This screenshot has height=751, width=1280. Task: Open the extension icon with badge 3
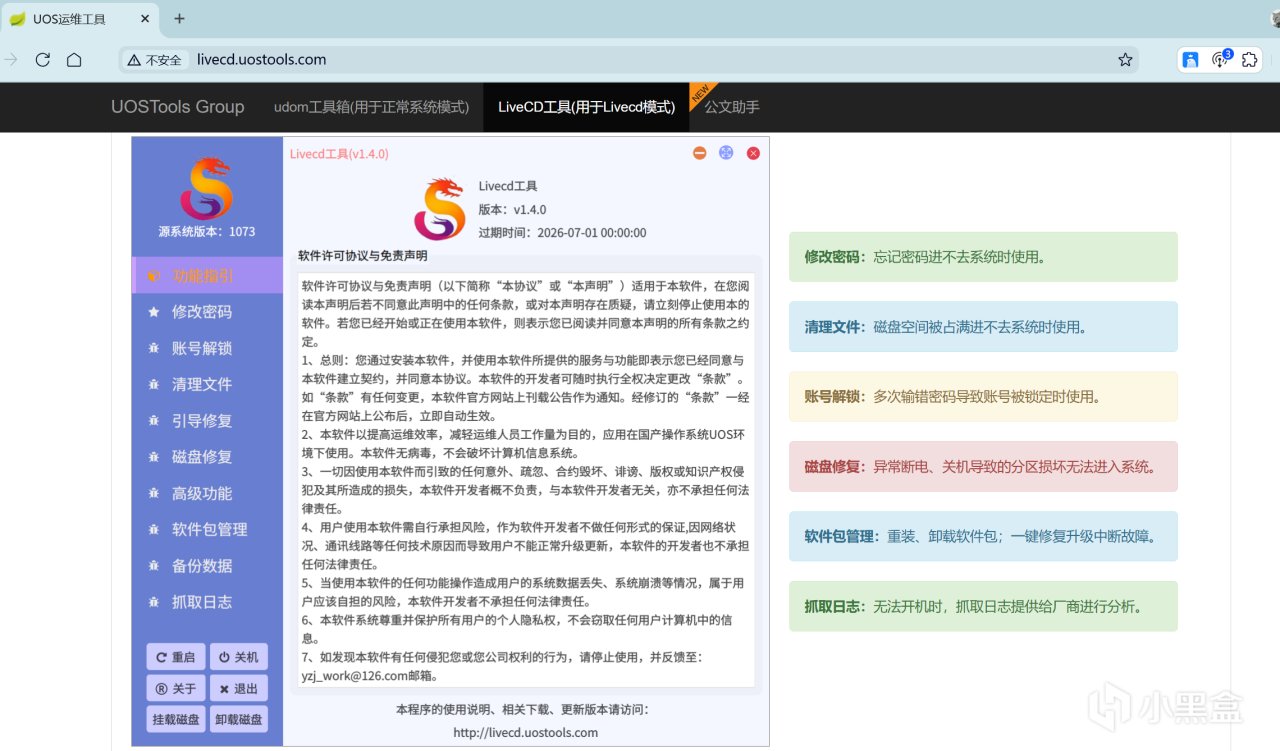click(1221, 59)
